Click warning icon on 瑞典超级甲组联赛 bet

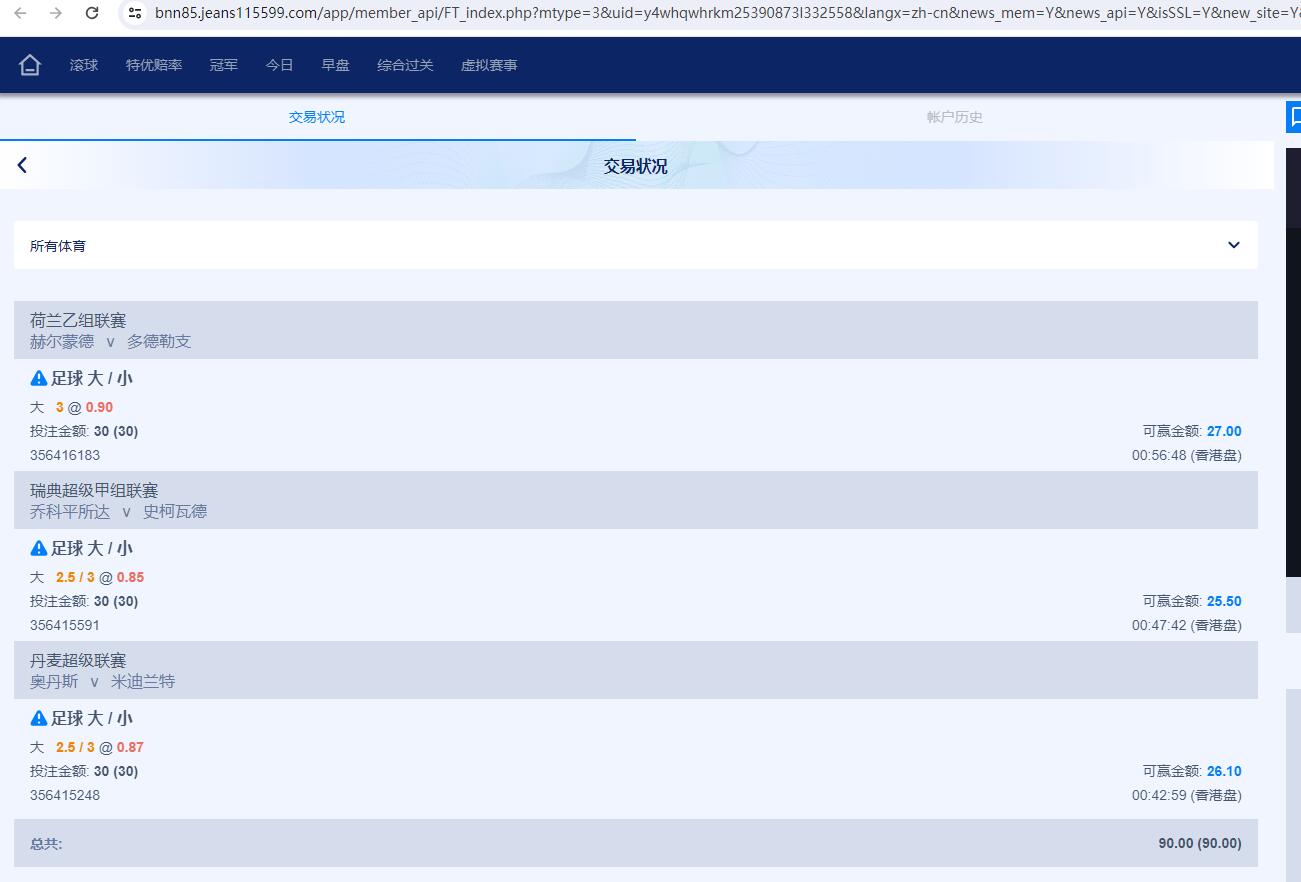click(39, 548)
